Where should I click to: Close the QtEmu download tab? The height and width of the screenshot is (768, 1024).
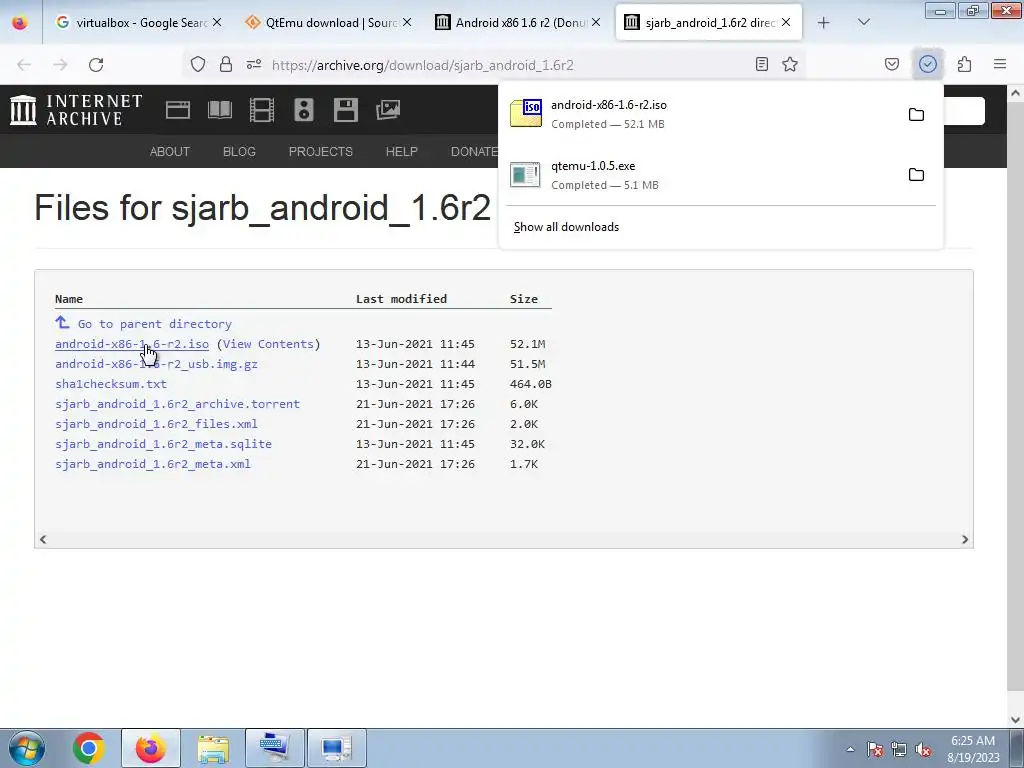407,22
